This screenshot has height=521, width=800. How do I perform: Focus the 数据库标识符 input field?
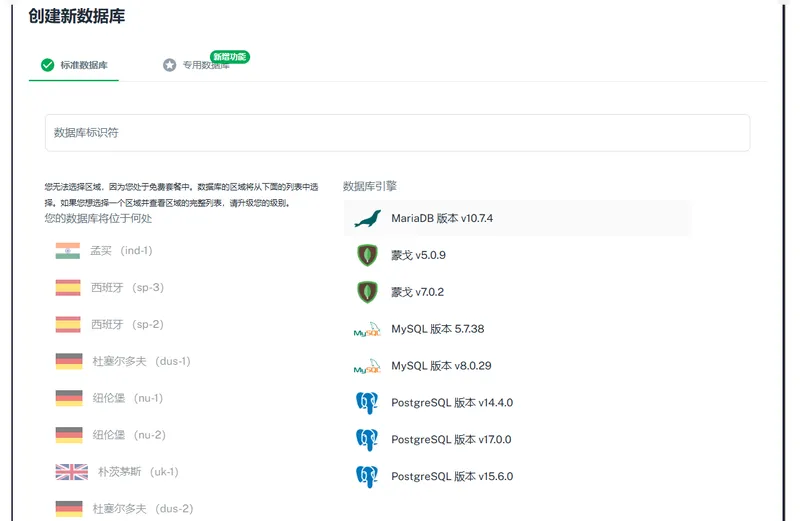pyautogui.click(x=397, y=133)
